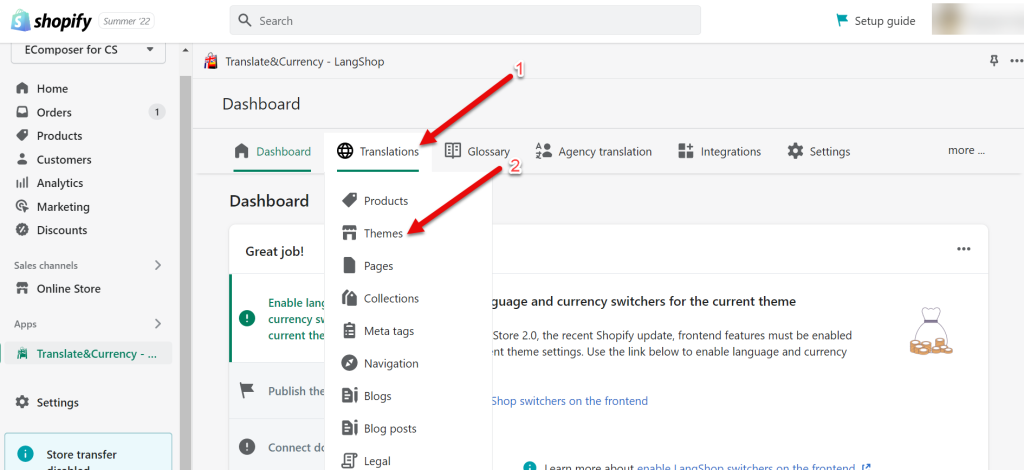Select the Connect do... step row
This screenshot has width=1024, height=470.
[278, 447]
